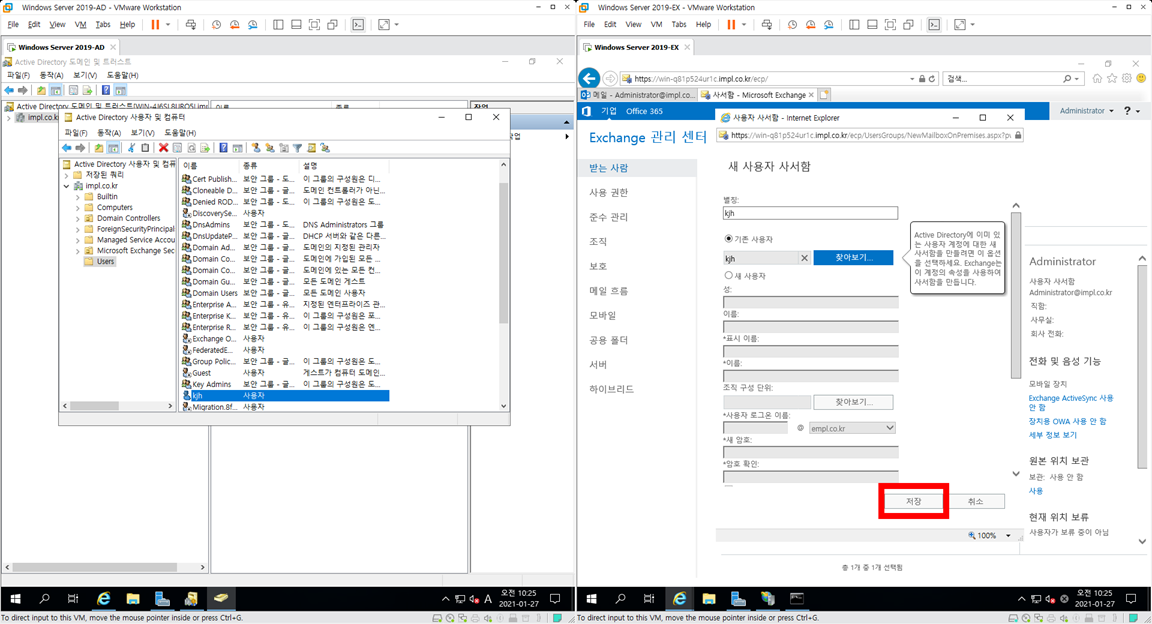Viewport: 1152px width, 624px height.
Task: Expand the Managed Service Accounts node
Action: (78, 240)
